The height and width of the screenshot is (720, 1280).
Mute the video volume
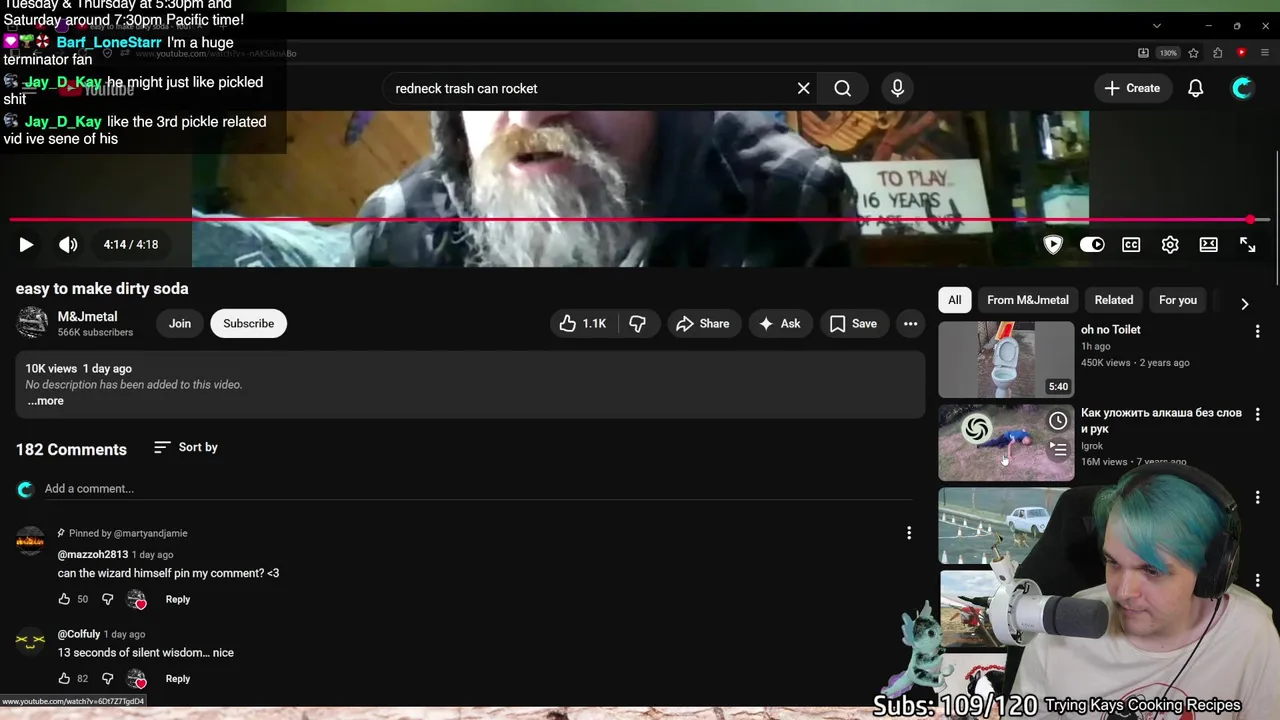pyautogui.click(x=68, y=244)
